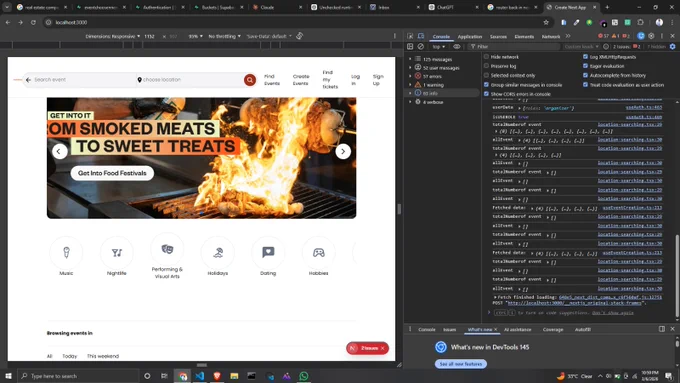Switch to the Application tab in DevTools
This screenshot has width=680, height=383.
point(470,37)
